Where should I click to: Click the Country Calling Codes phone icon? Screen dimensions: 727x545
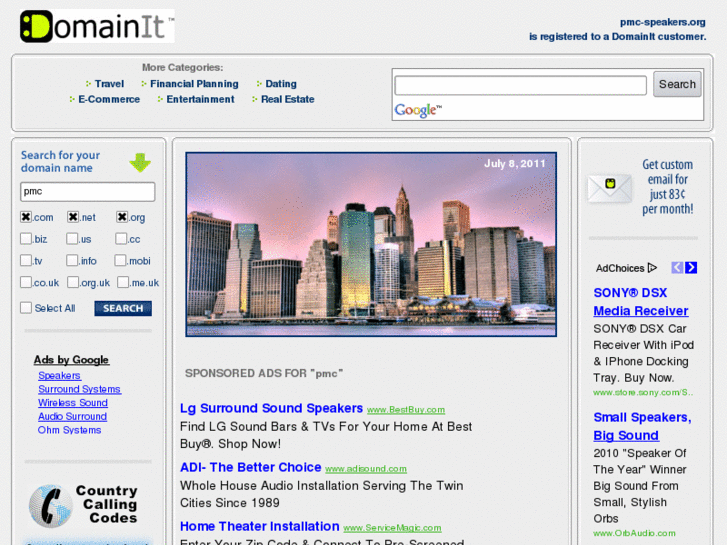(x=49, y=506)
